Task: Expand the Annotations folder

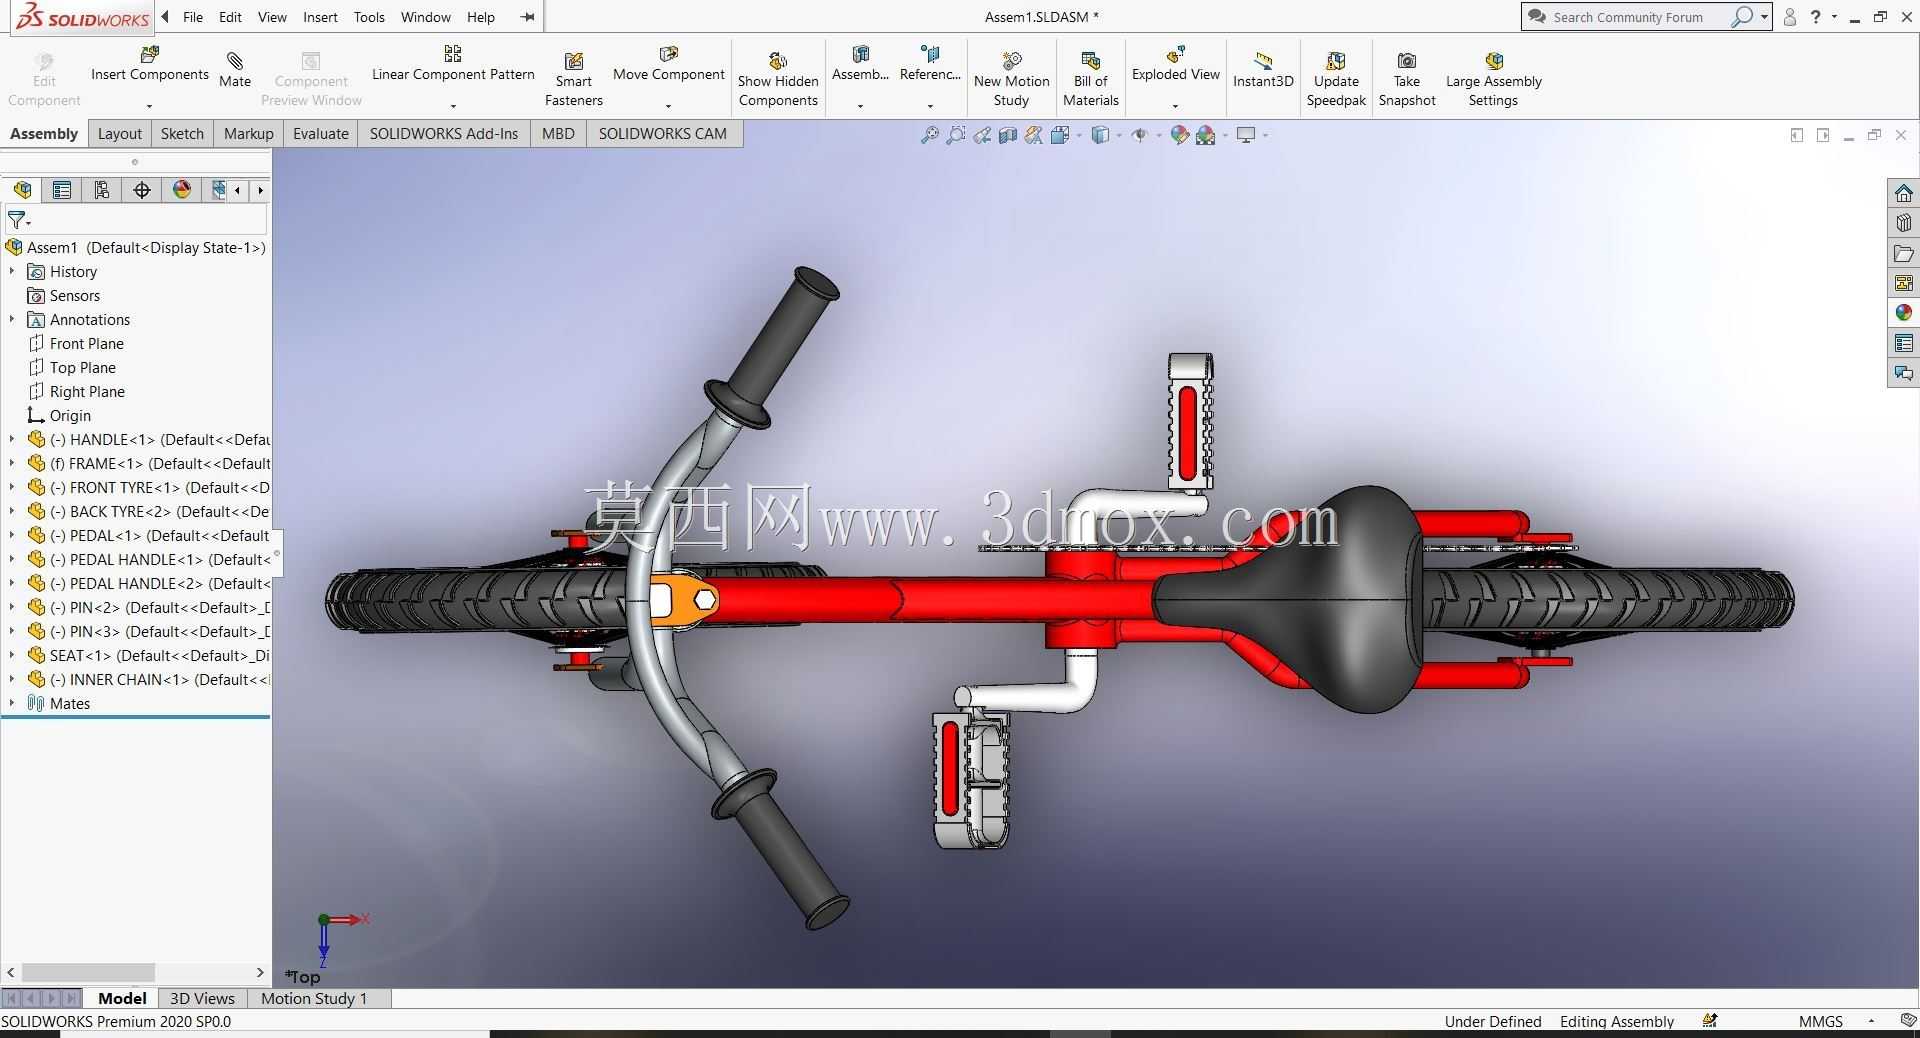Action: (12, 319)
